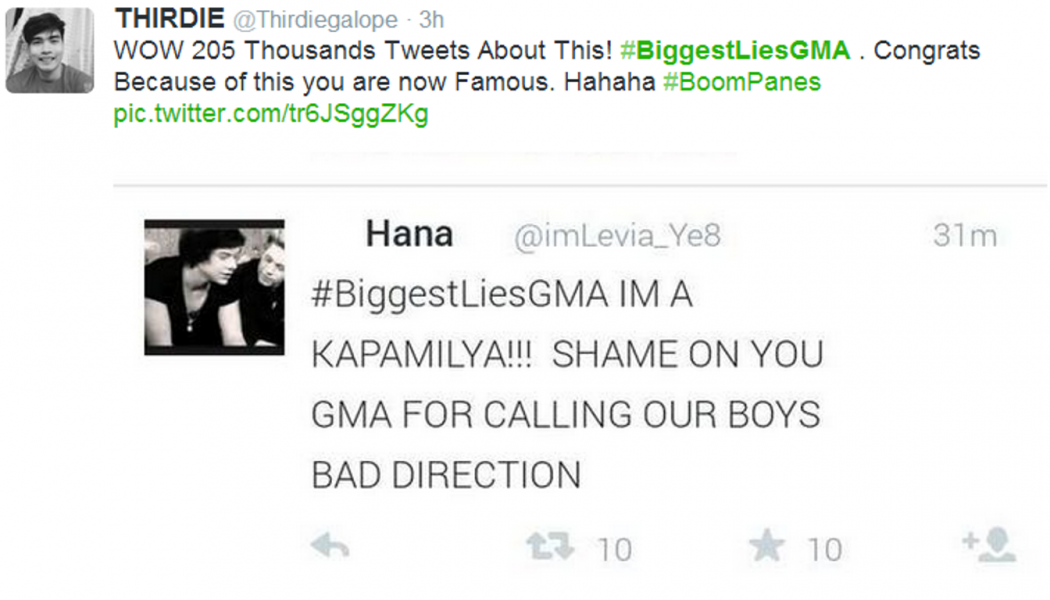
Task: Click the retweet count of 10
Action: point(614,550)
